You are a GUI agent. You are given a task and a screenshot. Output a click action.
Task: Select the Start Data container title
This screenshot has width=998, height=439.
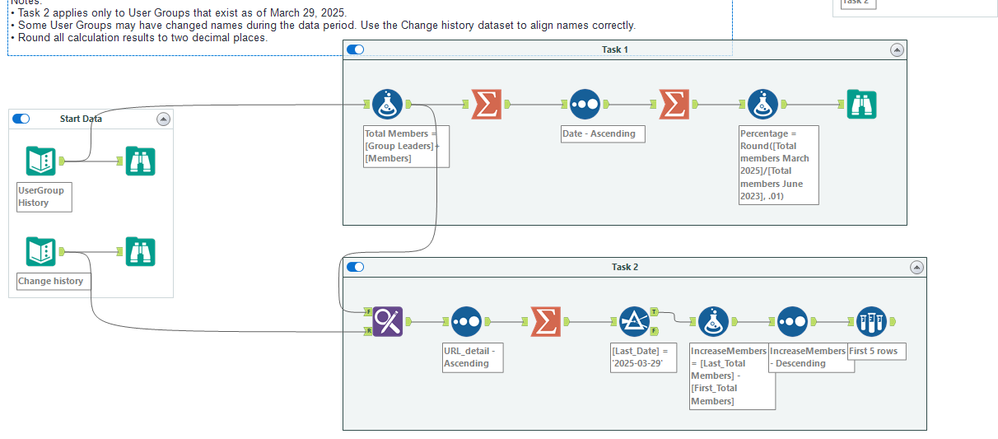coord(81,118)
